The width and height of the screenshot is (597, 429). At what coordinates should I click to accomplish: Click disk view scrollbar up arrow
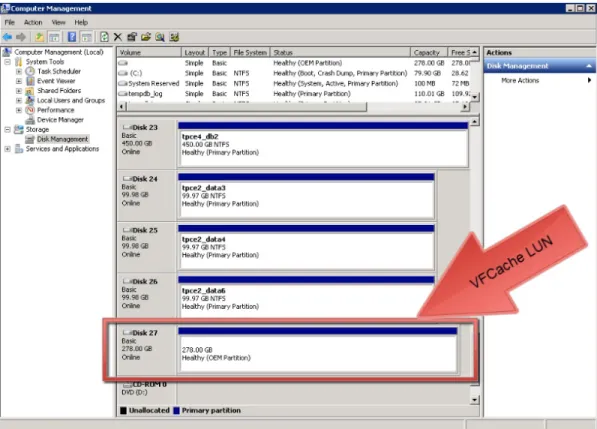[474, 122]
